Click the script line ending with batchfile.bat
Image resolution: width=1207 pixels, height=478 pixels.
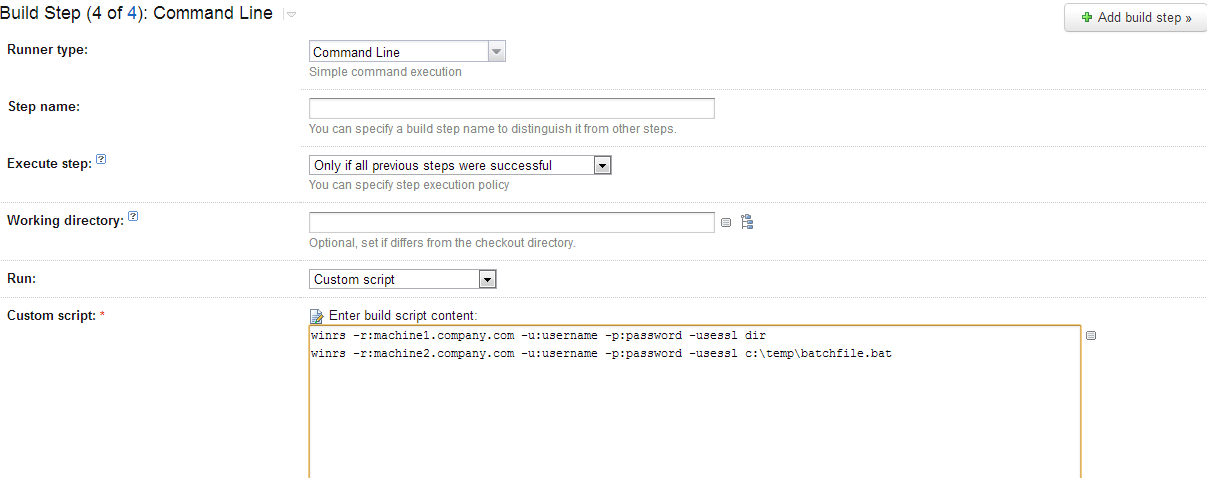pos(600,353)
